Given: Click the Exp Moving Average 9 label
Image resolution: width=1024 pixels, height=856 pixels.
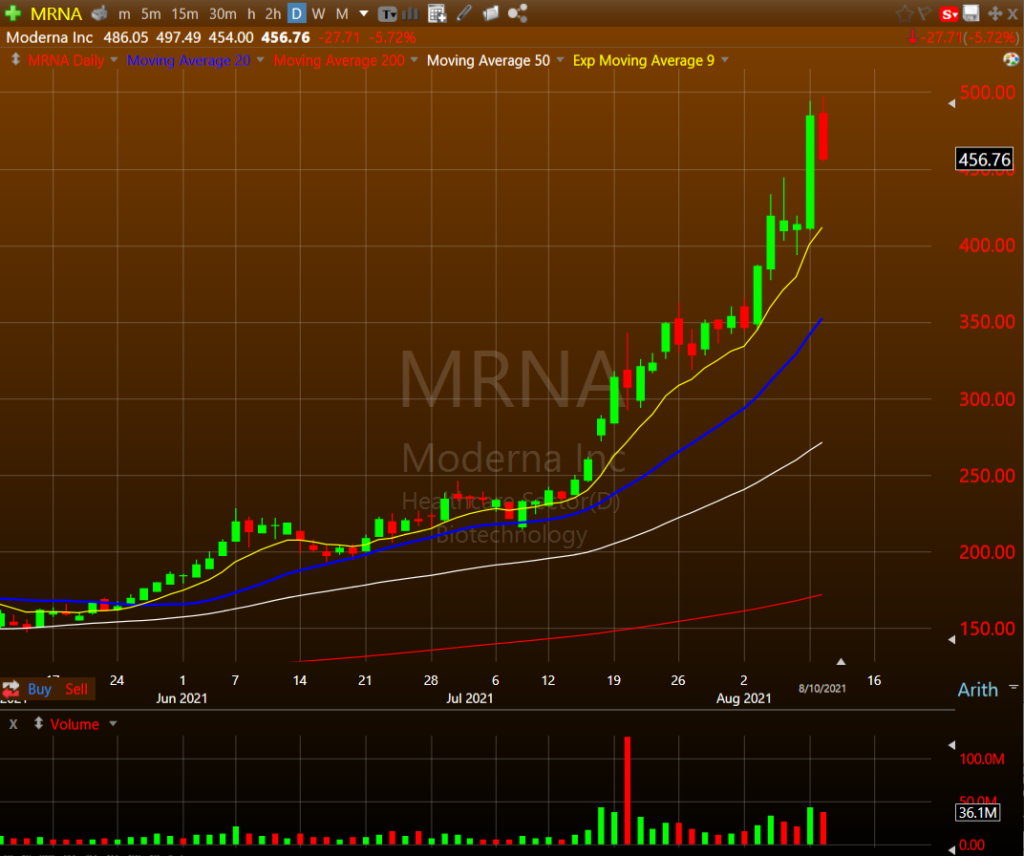Looking at the screenshot, I should pyautogui.click(x=644, y=61).
